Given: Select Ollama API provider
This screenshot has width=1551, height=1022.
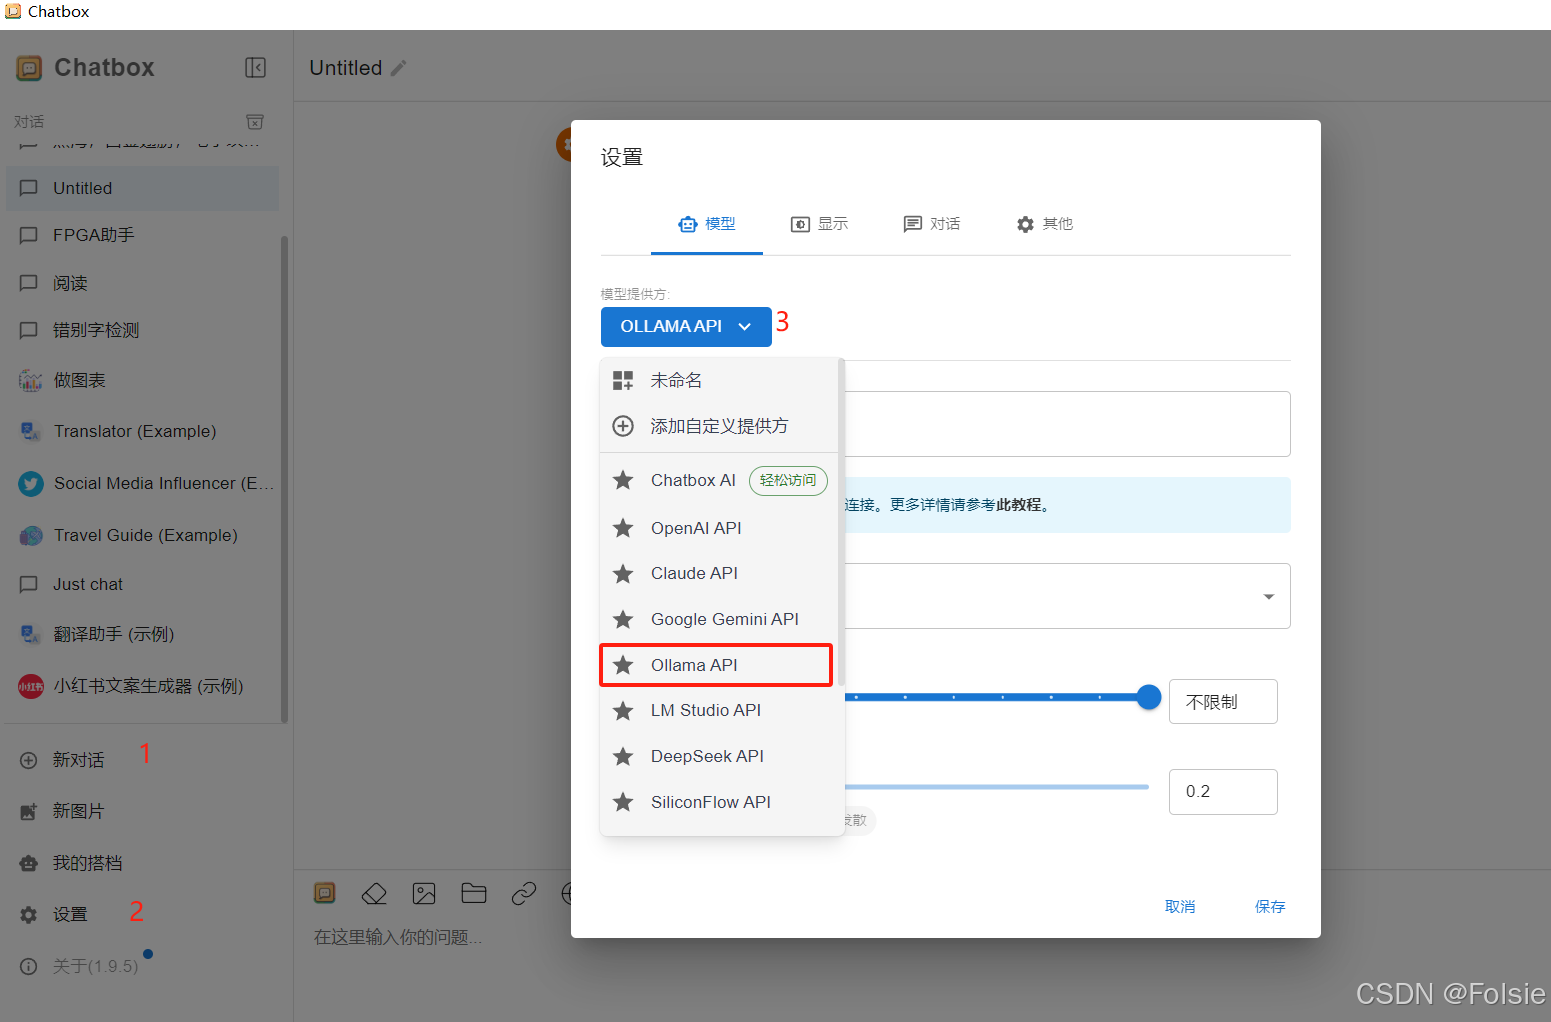Looking at the screenshot, I should click(716, 665).
